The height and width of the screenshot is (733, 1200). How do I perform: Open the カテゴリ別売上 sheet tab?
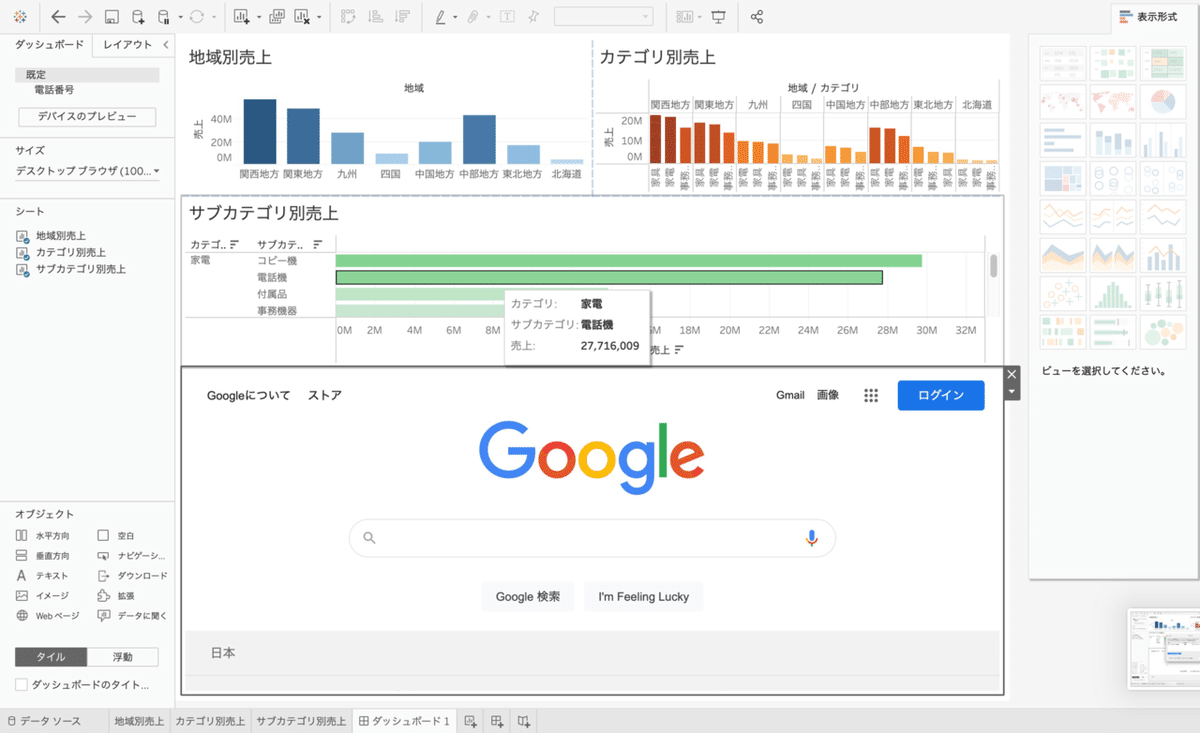210,721
